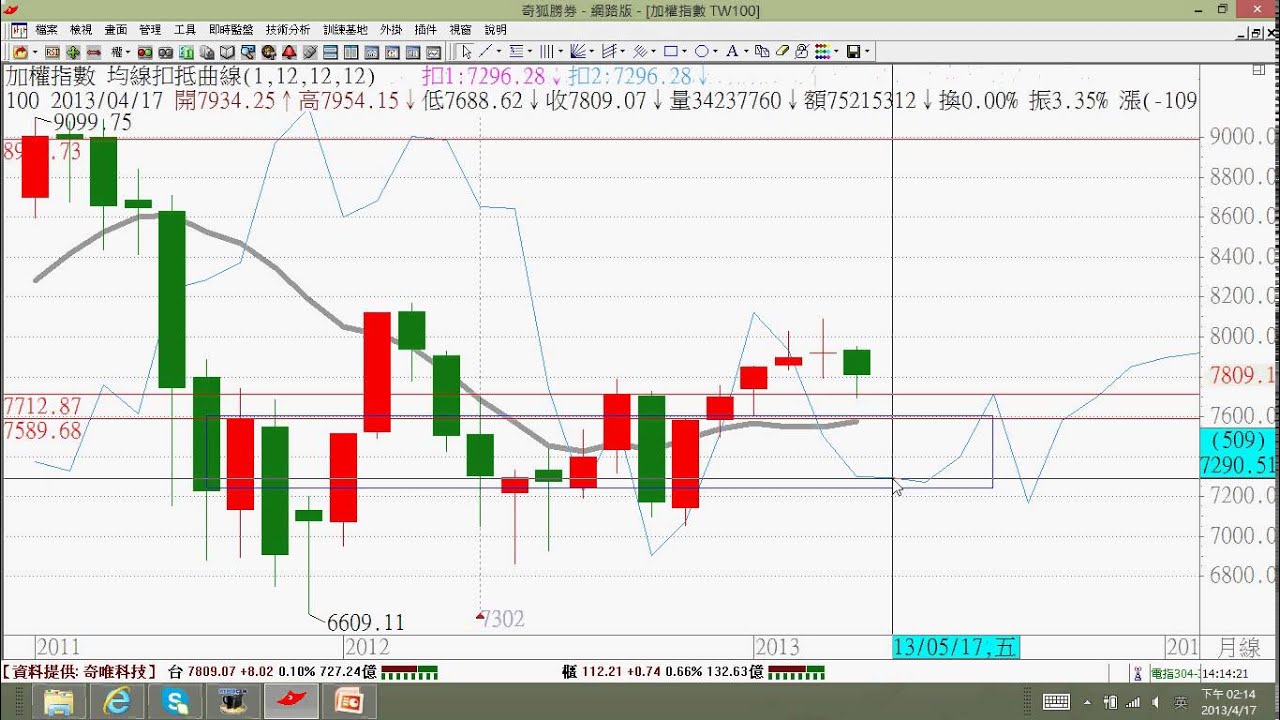1280x720 pixels.
Task: Select the ellipse drawing tool
Action: click(x=702, y=51)
